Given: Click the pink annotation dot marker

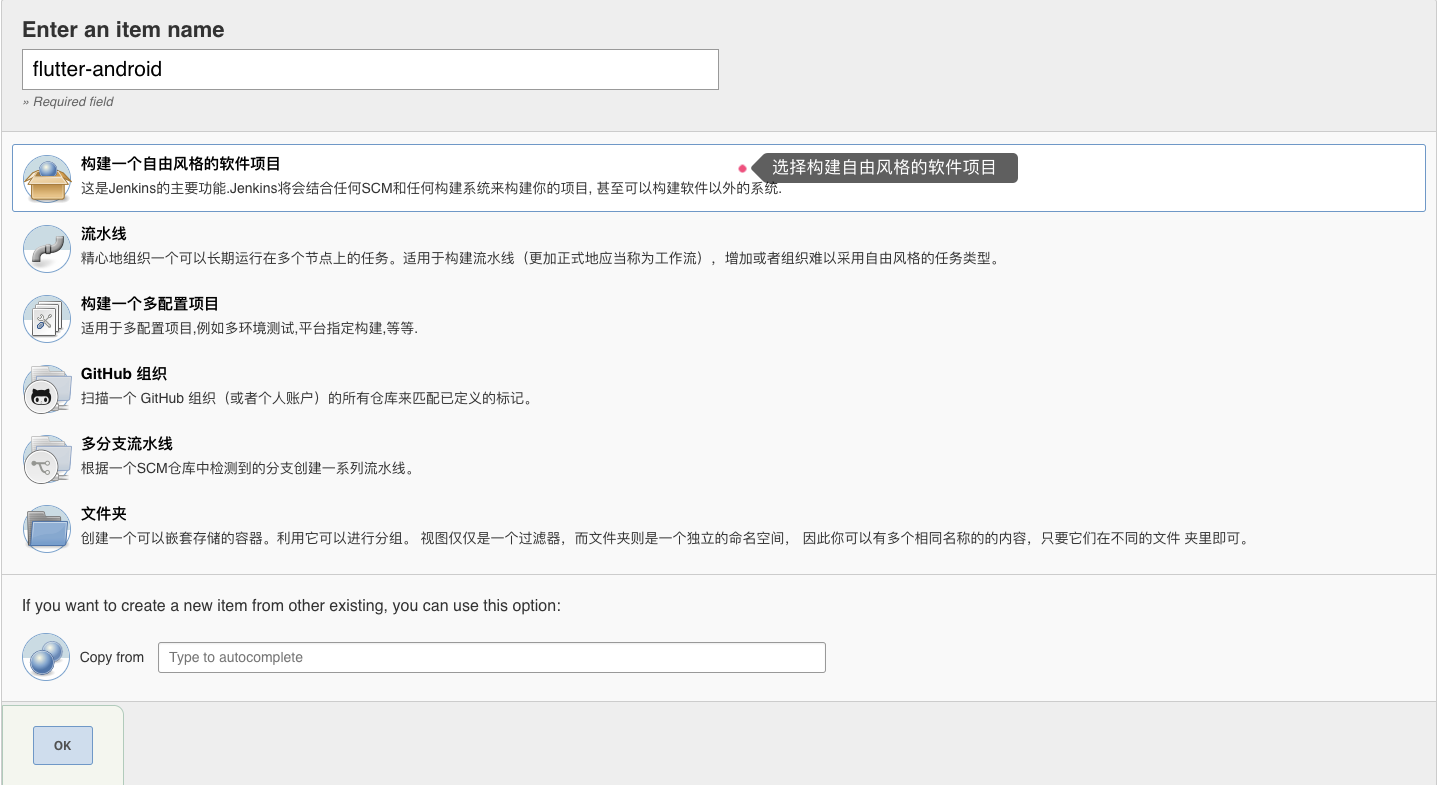Looking at the screenshot, I should click(742, 168).
